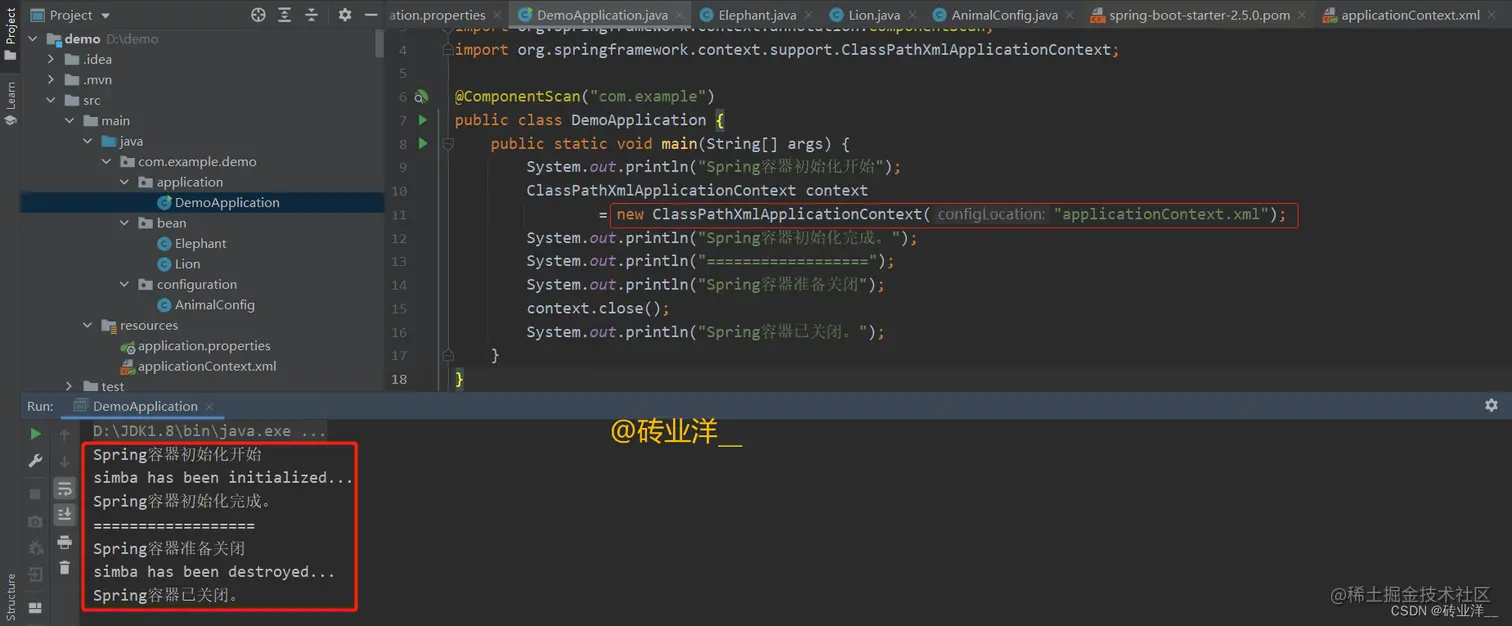The height and width of the screenshot is (626, 1512).
Task: Click the layout icon at Run toolbar bottom
Action: [35, 607]
